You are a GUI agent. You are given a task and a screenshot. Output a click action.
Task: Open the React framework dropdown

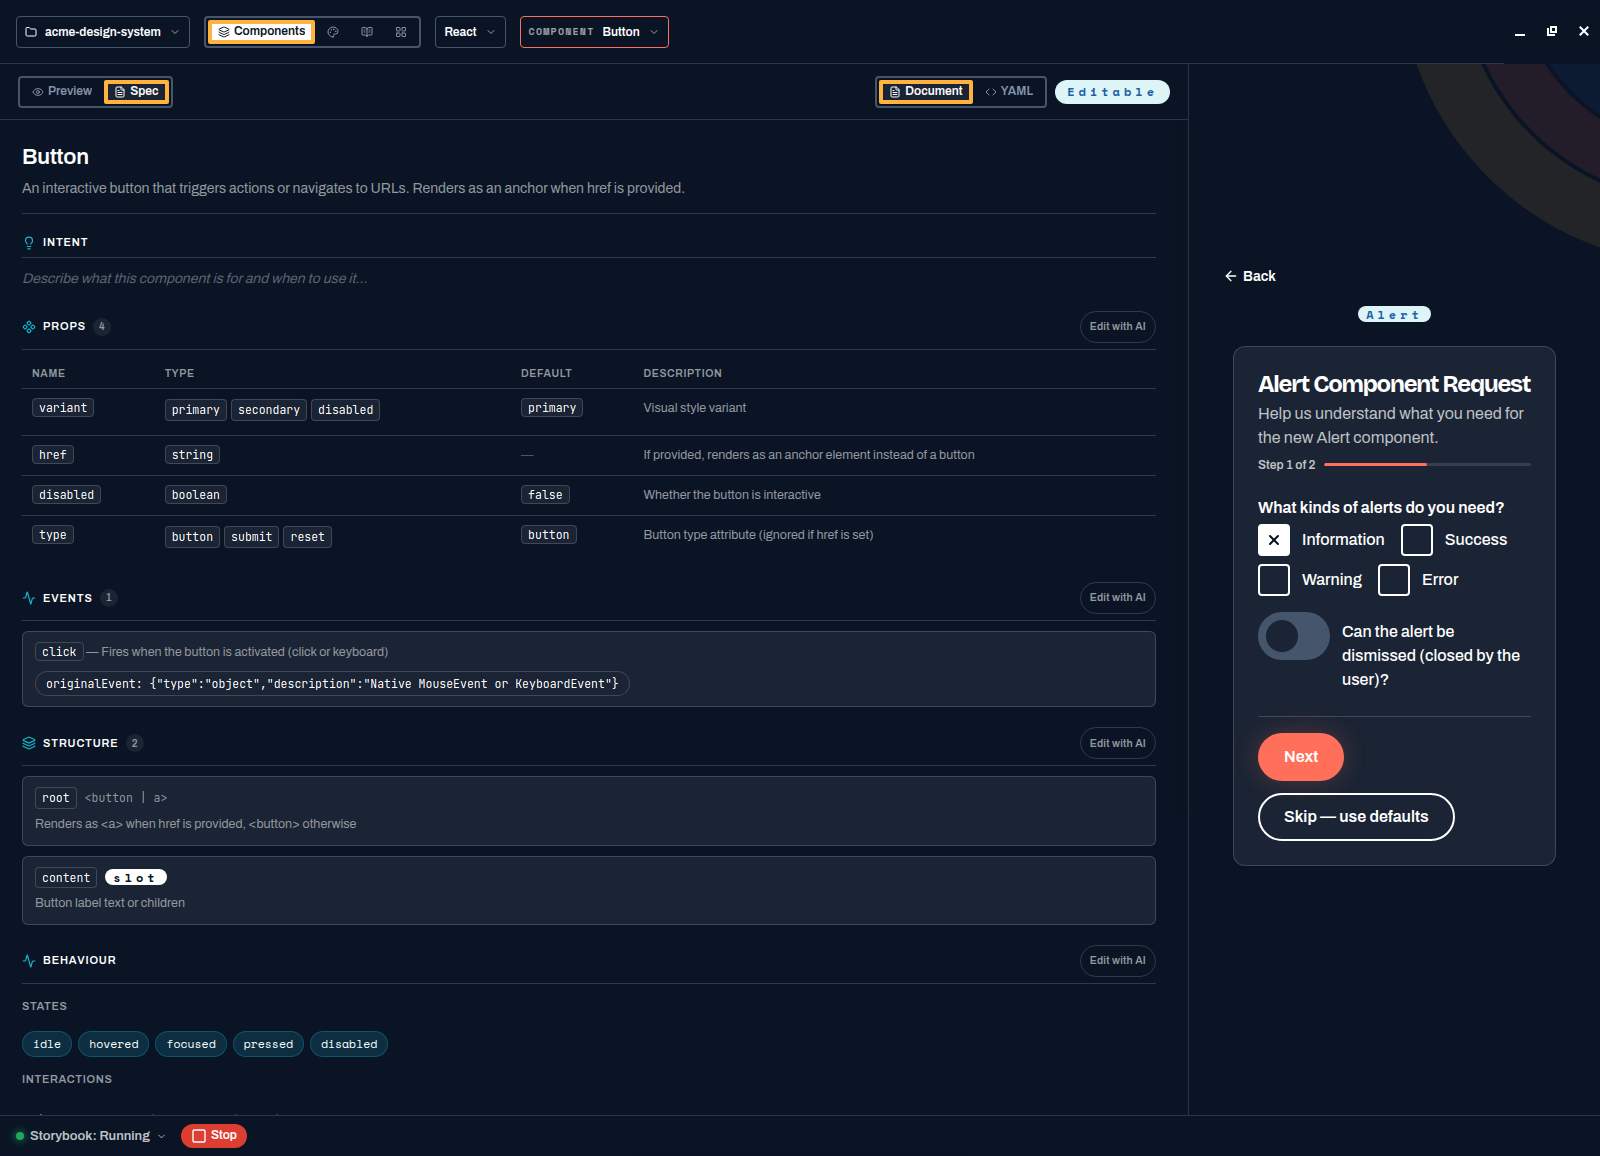click(x=470, y=32)
